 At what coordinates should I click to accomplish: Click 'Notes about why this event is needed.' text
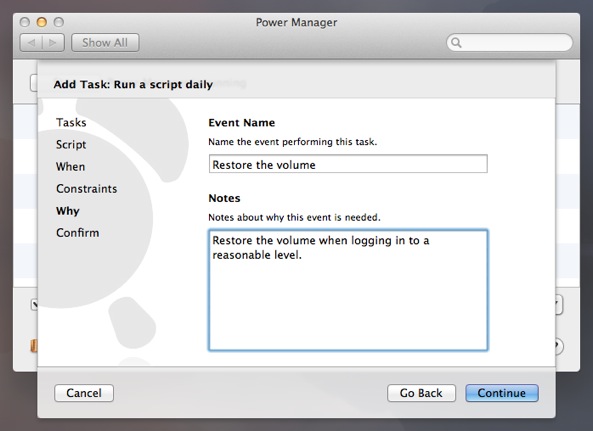294,217
